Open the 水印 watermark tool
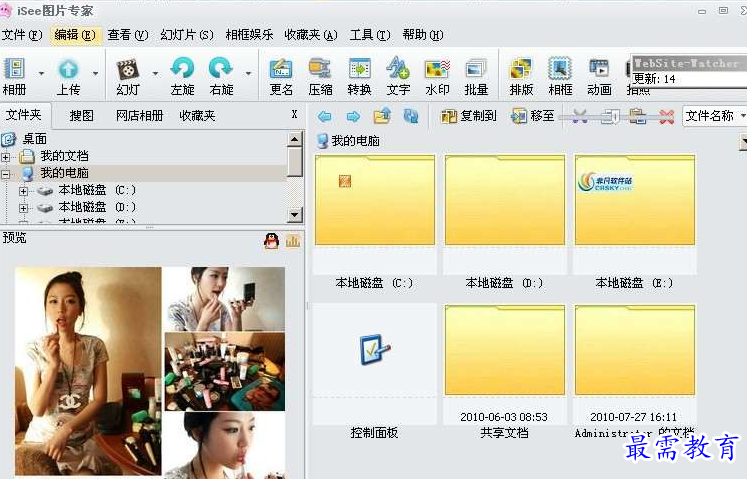The width and height of the screenshot is (747, 479). [x=437, y=76]
